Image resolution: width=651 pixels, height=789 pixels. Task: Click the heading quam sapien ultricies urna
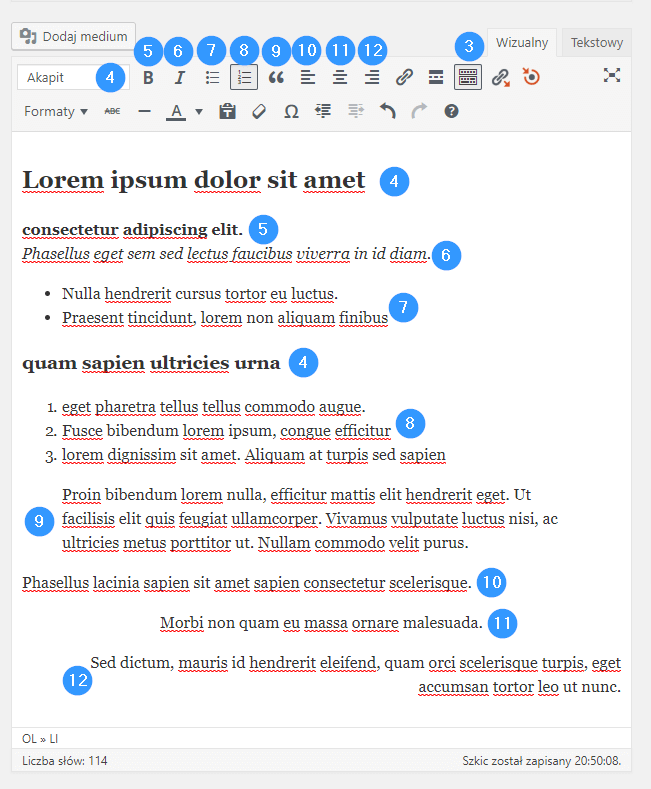coord(151,363)
